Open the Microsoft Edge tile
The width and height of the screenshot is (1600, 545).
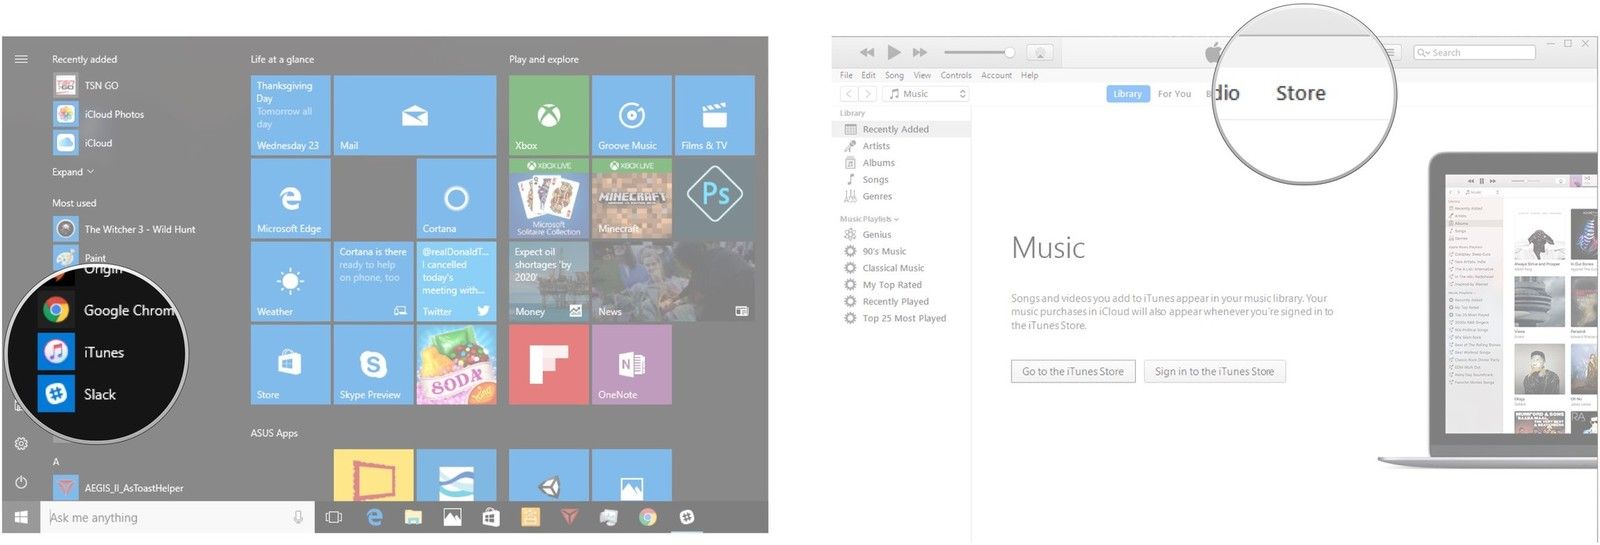pos(290,198)
